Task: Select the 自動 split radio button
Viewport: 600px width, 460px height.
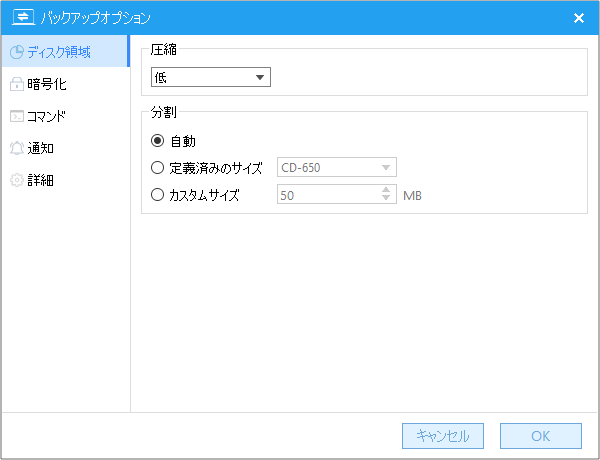Action: point(157,141)
